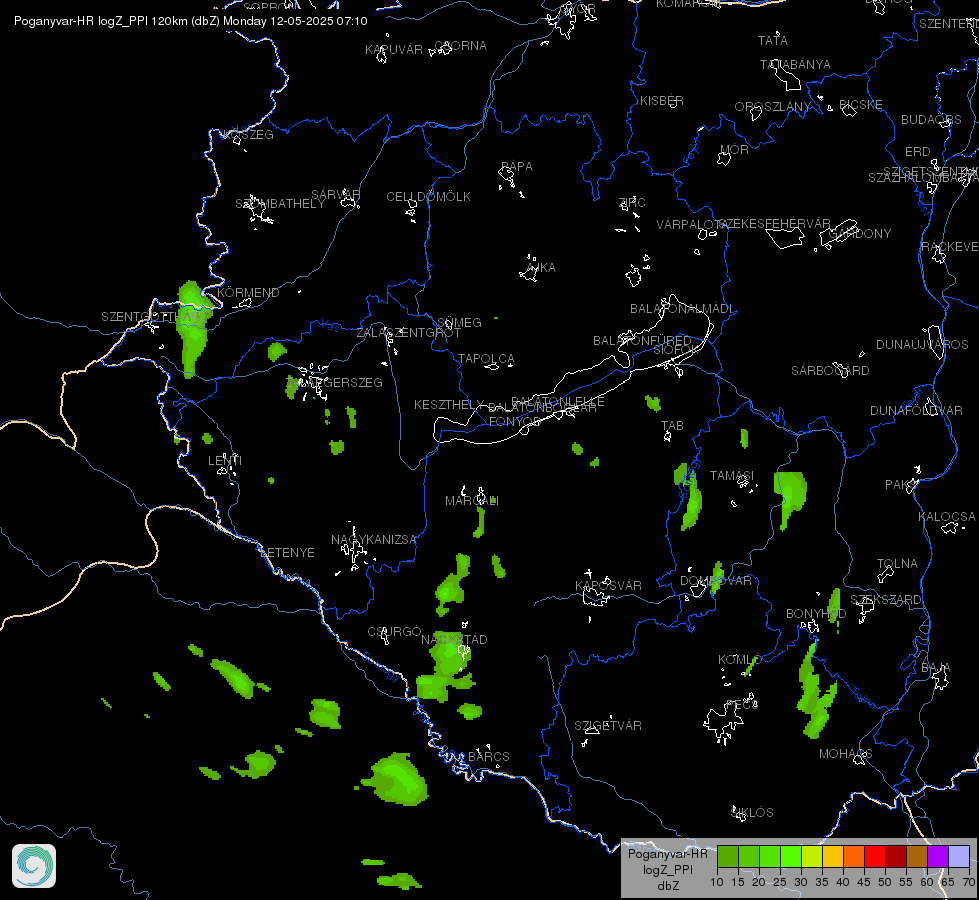Click the KAPOSVÁR city label
Viewport: 979px width, 900px height.
608,586
